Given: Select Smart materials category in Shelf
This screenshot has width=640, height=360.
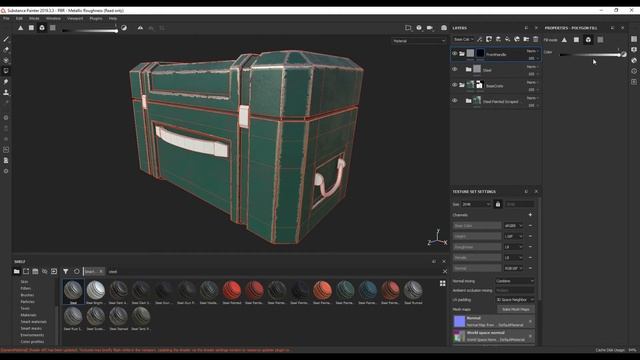Looking at the screenshot, I should [33, 322].
